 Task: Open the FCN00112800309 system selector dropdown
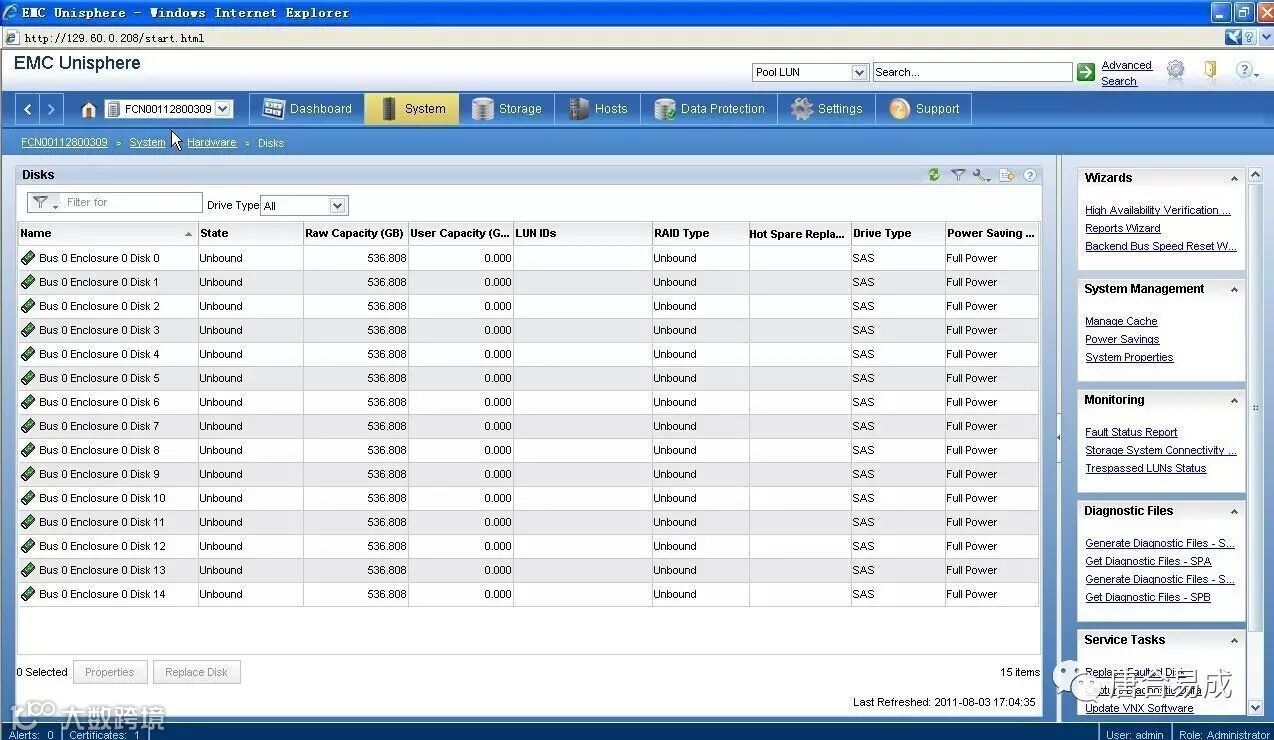223,109
